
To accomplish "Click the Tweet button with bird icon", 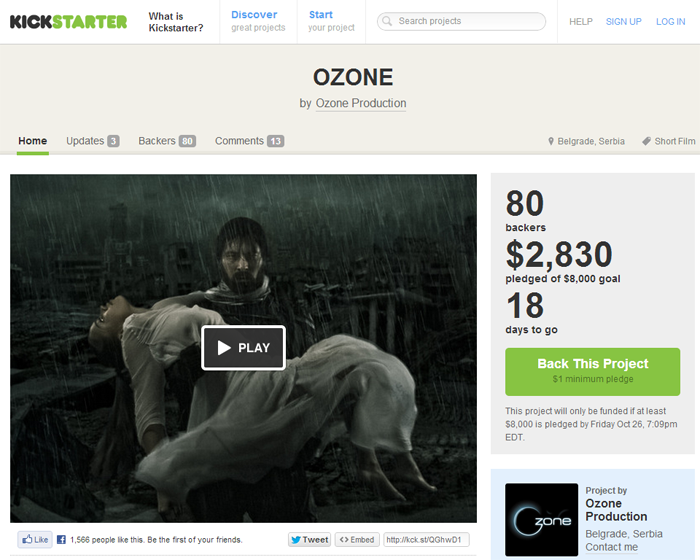I will pos(309,539).
